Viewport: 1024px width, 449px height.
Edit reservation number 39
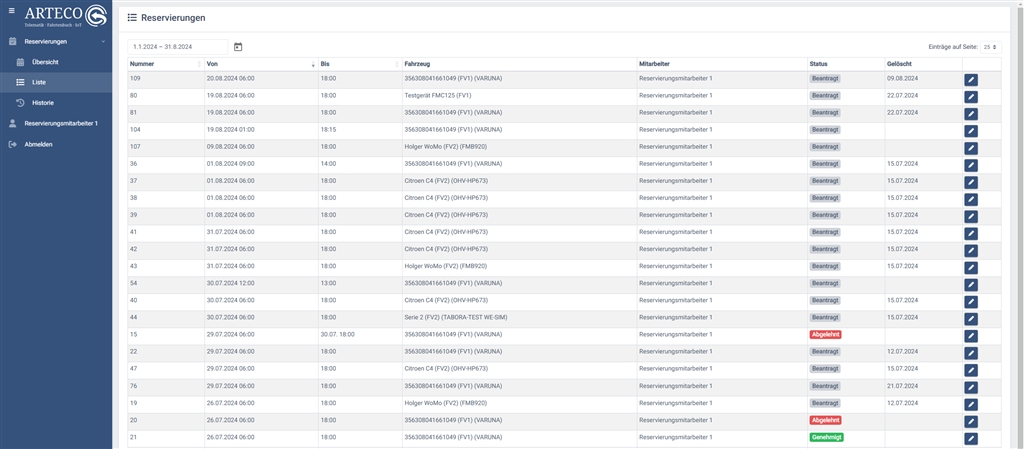970,216
